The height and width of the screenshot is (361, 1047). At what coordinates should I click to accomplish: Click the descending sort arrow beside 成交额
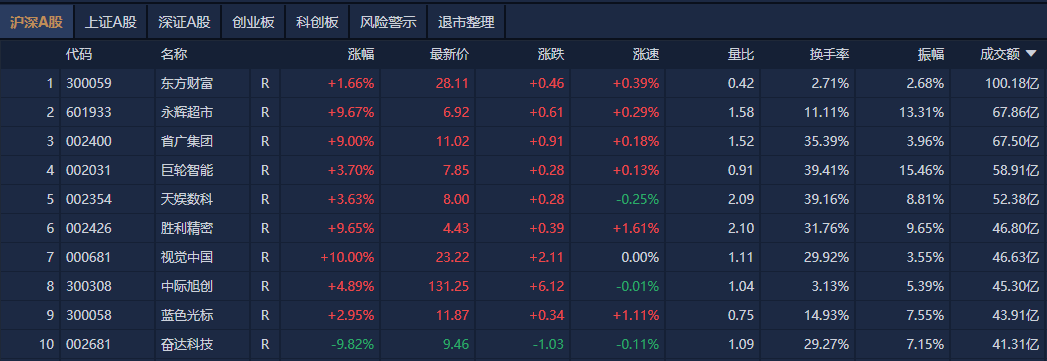[1031, 55]
